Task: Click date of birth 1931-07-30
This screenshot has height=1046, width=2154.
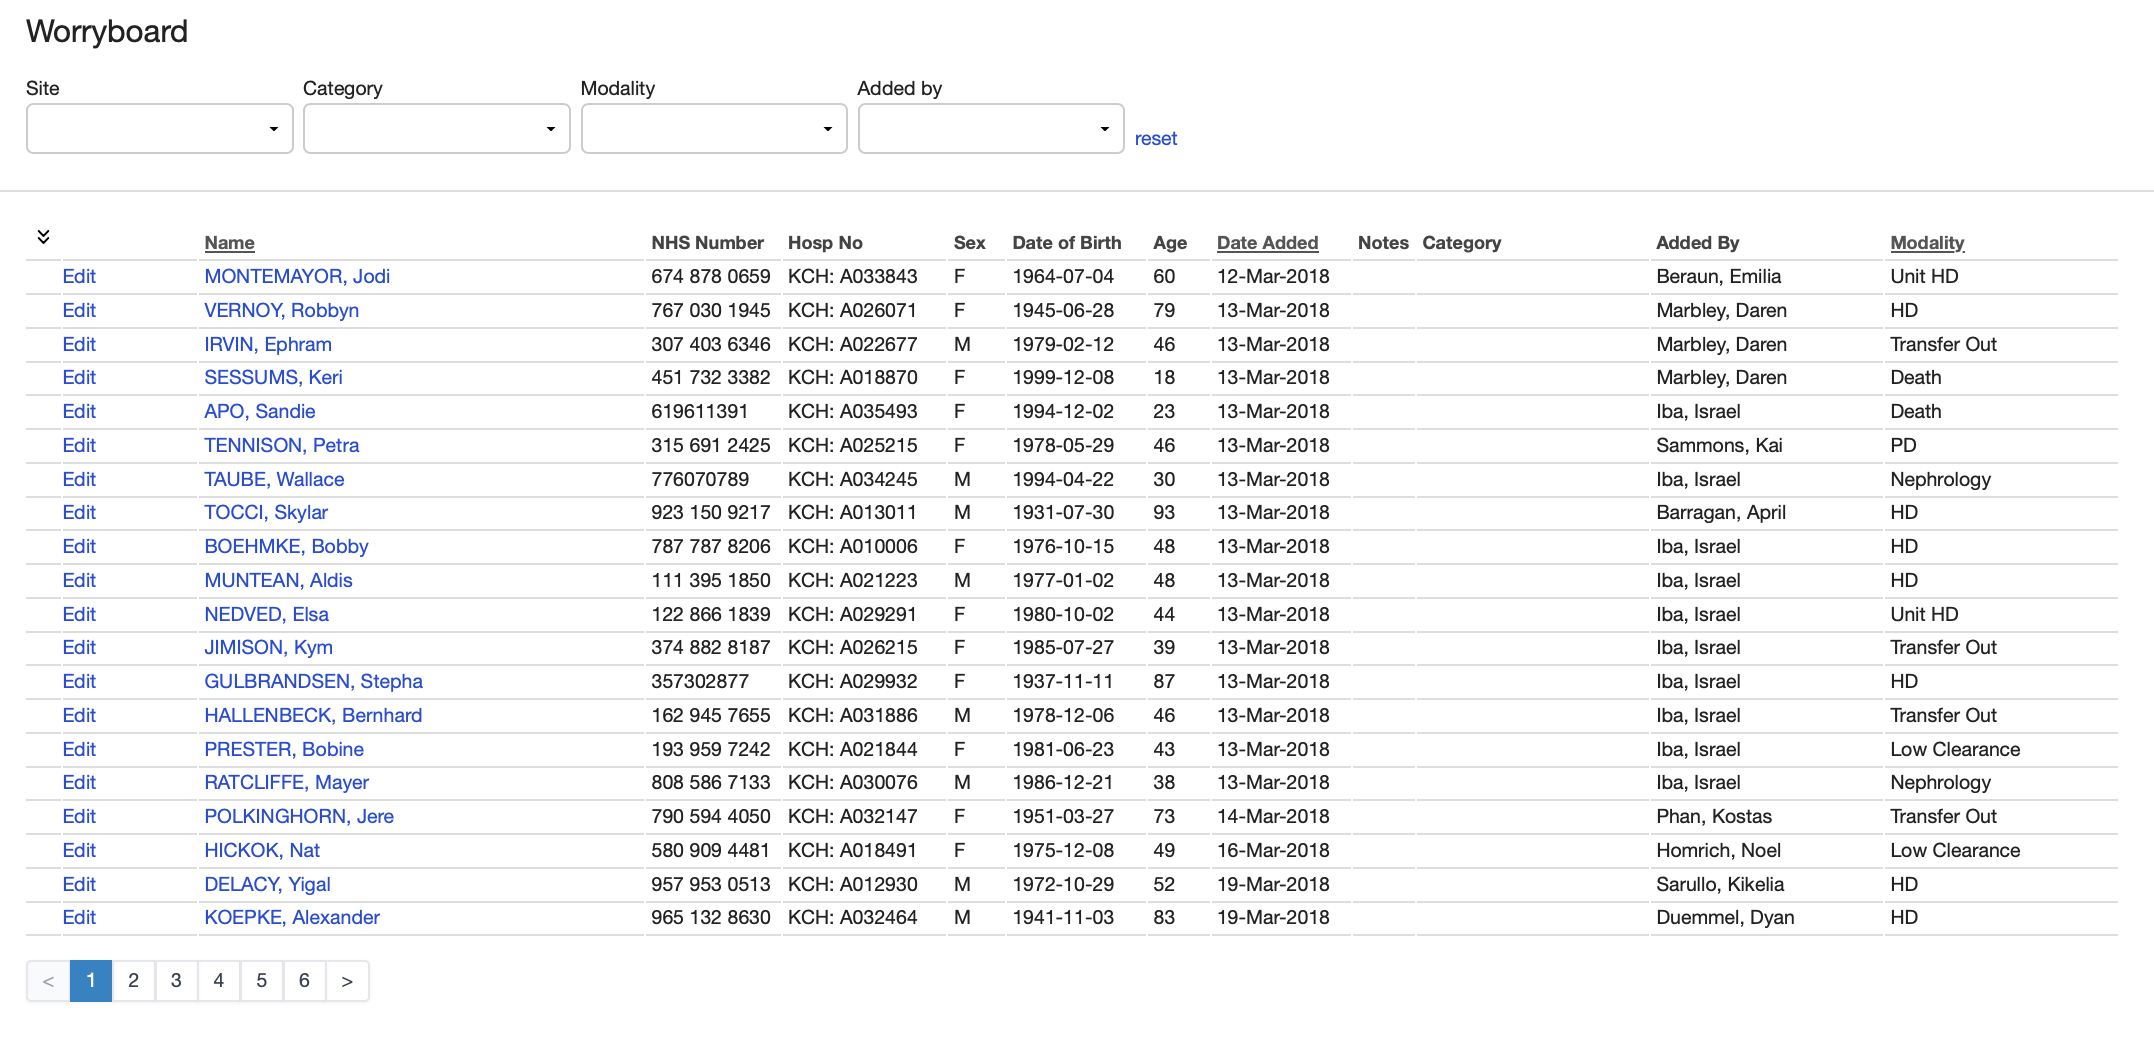Action: pyautogui.click(x=1063, y=513)
